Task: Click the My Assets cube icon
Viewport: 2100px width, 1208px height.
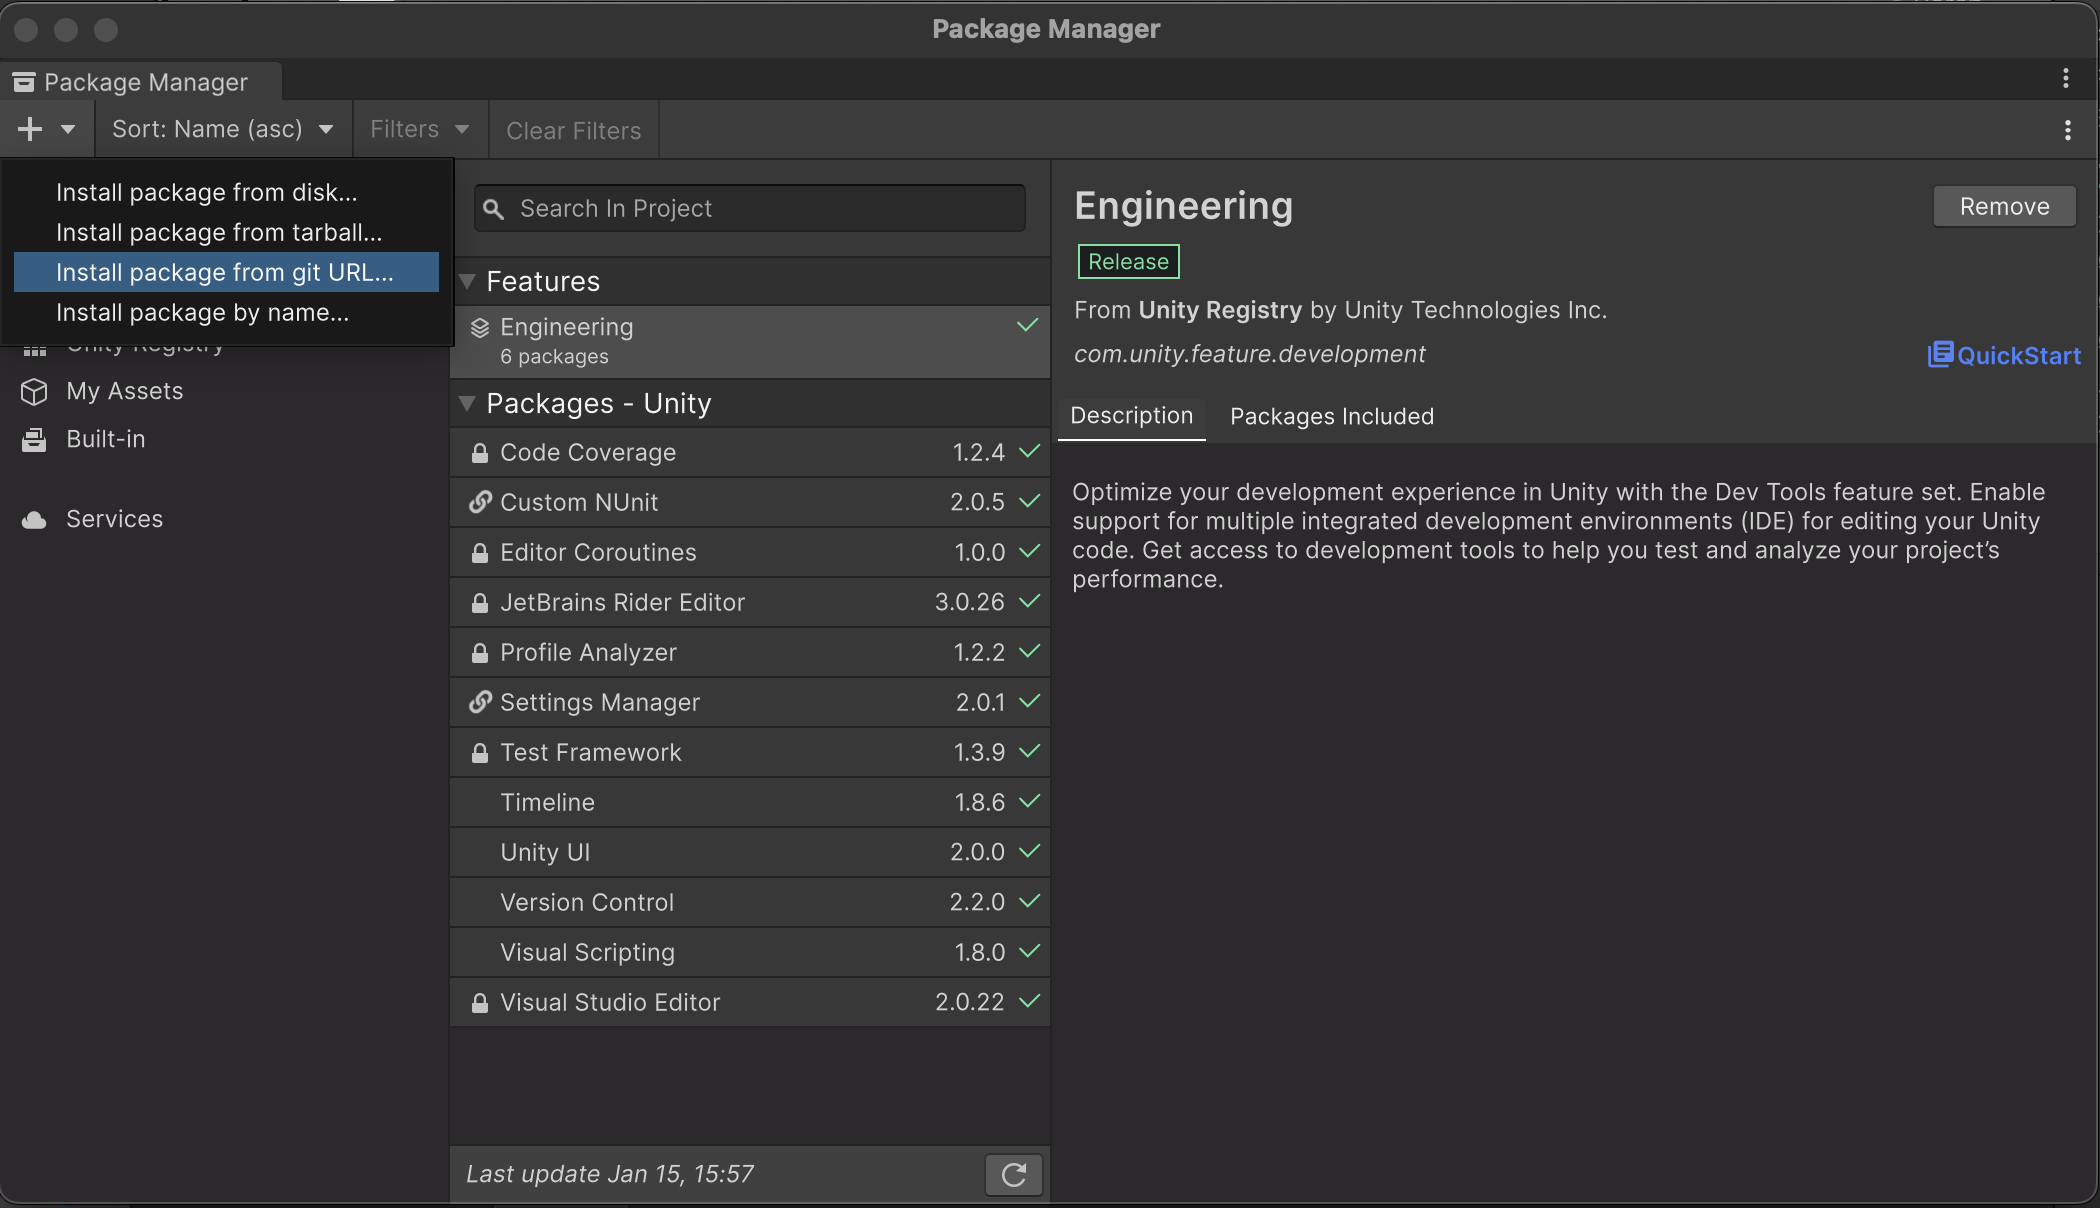Action: point(34,391)
